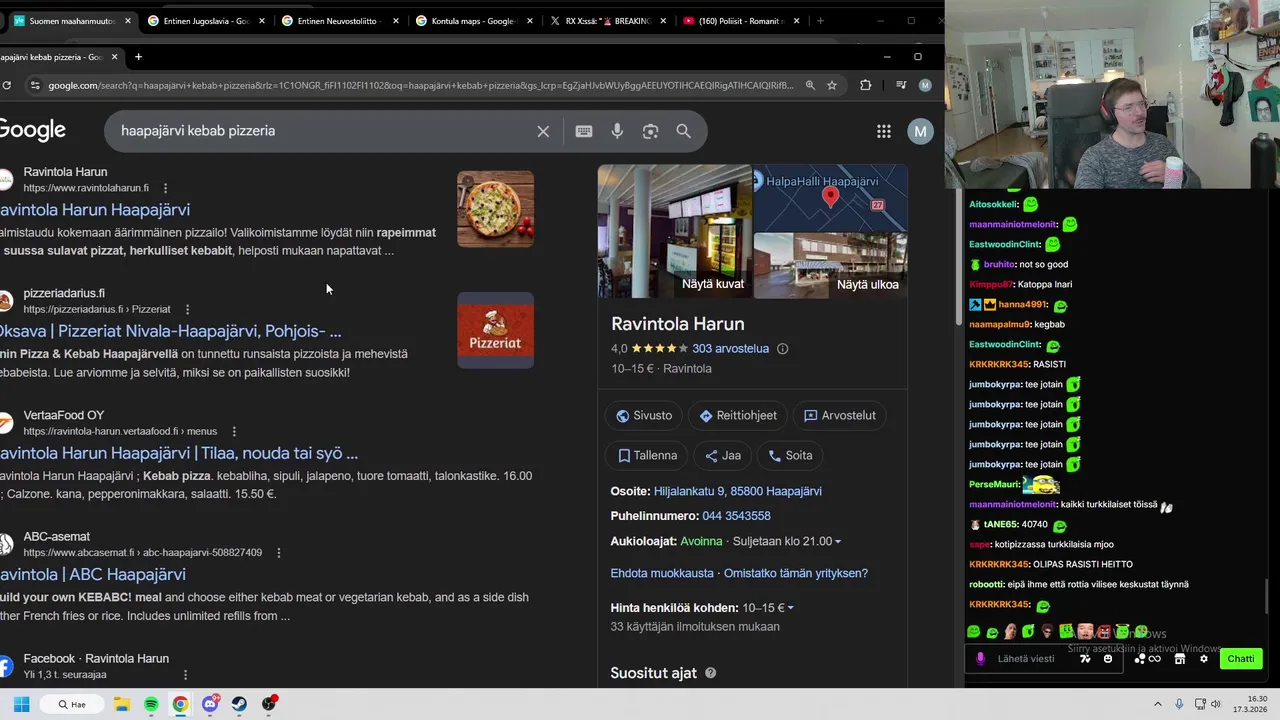Click the Reittiohjeet directions button
This screenshot has height=720, width=1280.
(738, 416)
